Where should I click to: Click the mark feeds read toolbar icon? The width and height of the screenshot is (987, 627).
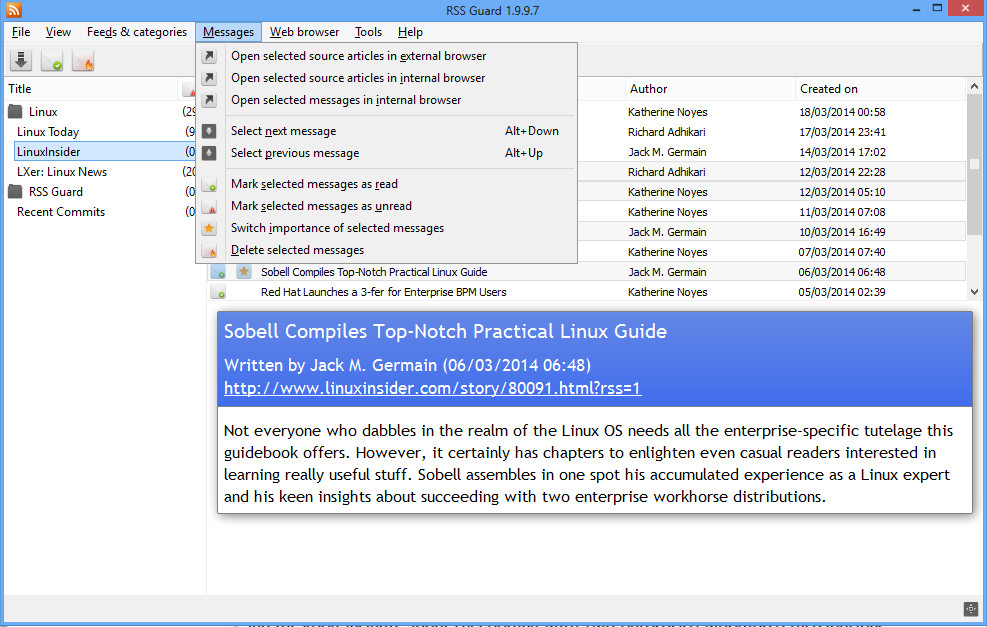point(52,60)
